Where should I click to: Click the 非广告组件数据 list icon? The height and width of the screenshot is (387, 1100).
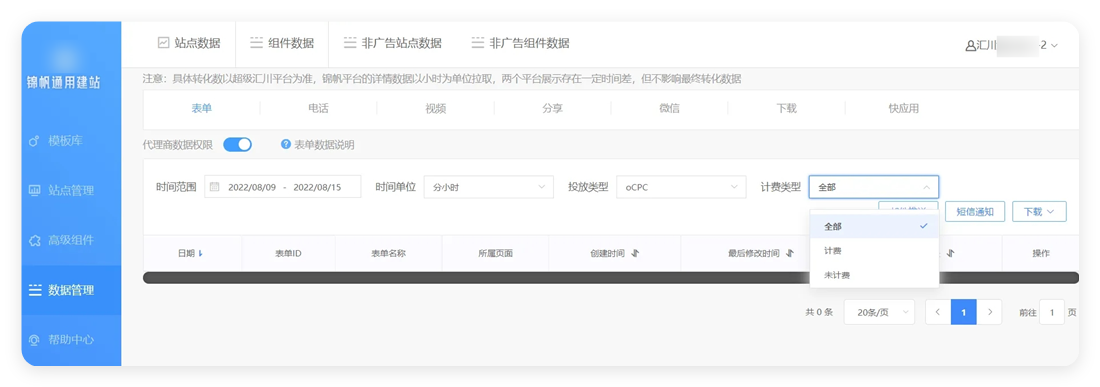478,43
